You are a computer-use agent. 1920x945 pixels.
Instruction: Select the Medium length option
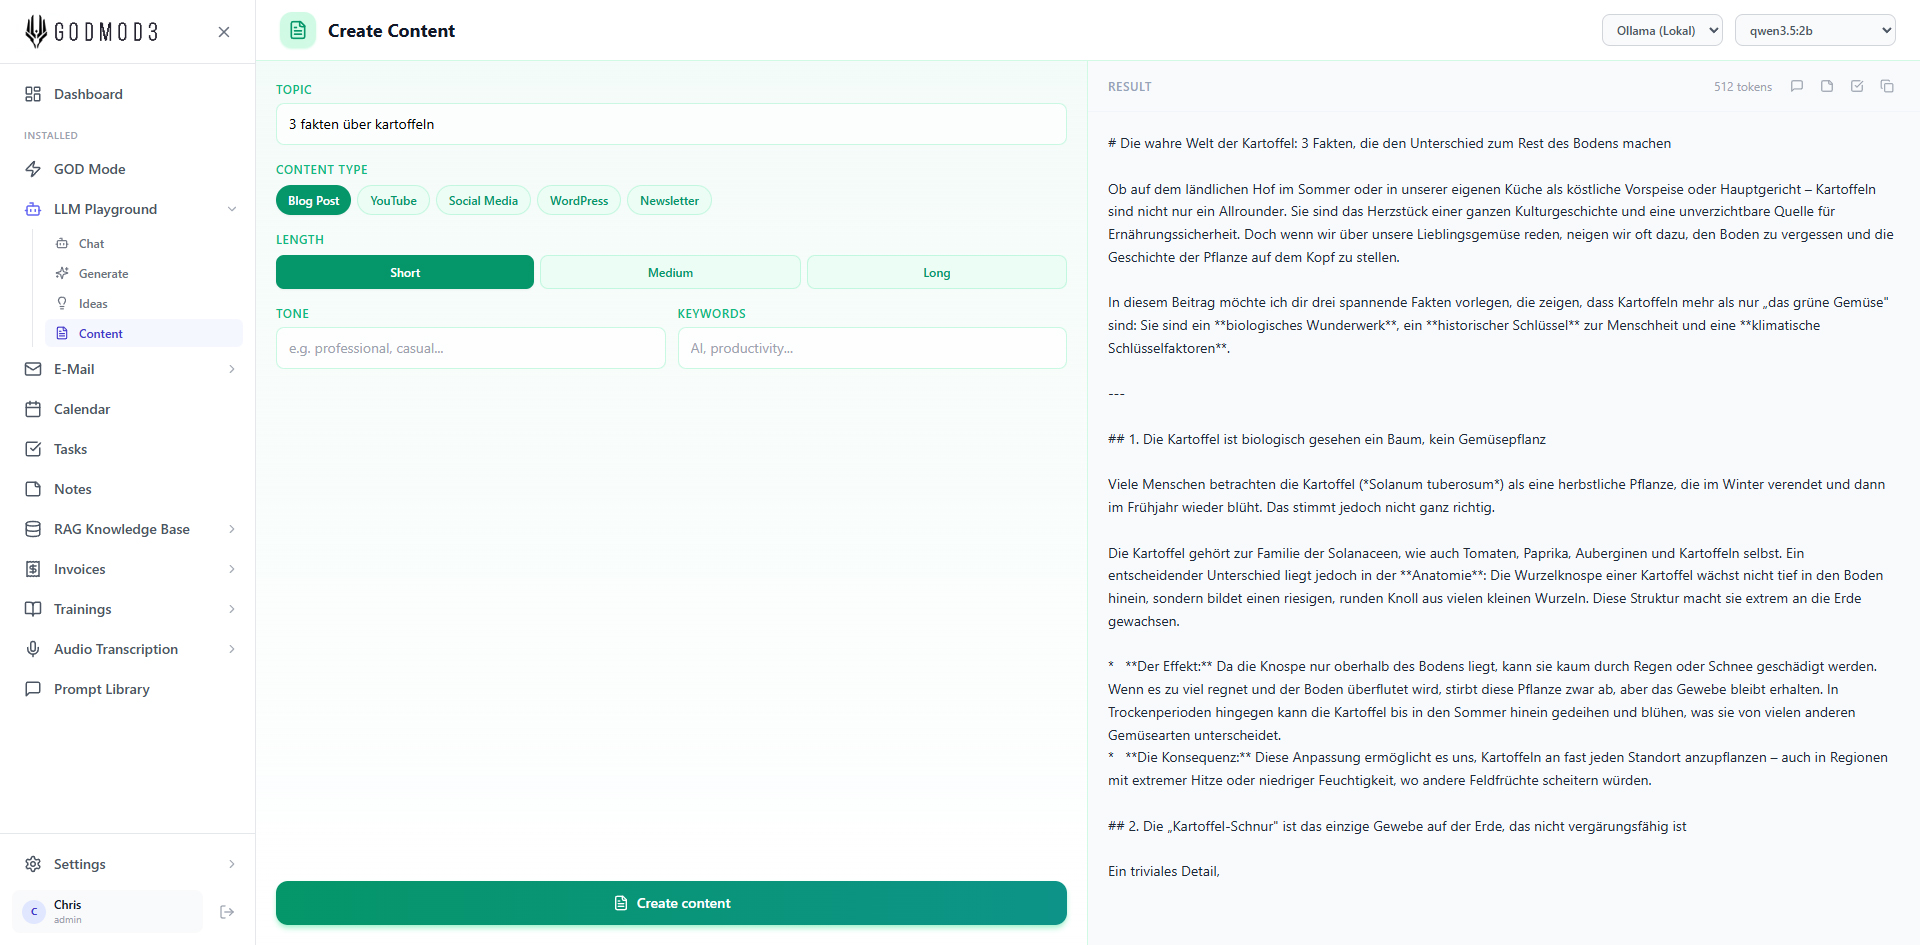coord(670,272)
